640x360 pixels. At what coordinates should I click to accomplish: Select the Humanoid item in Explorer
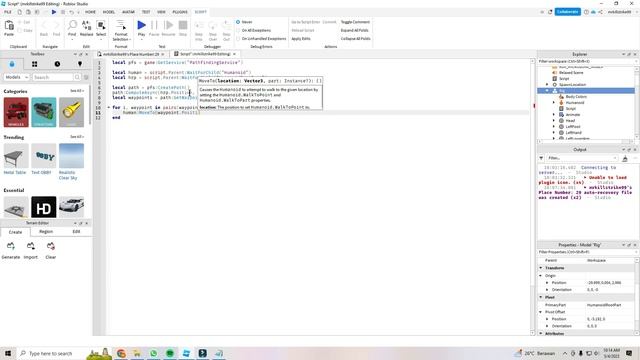click(x=575, y=102)
